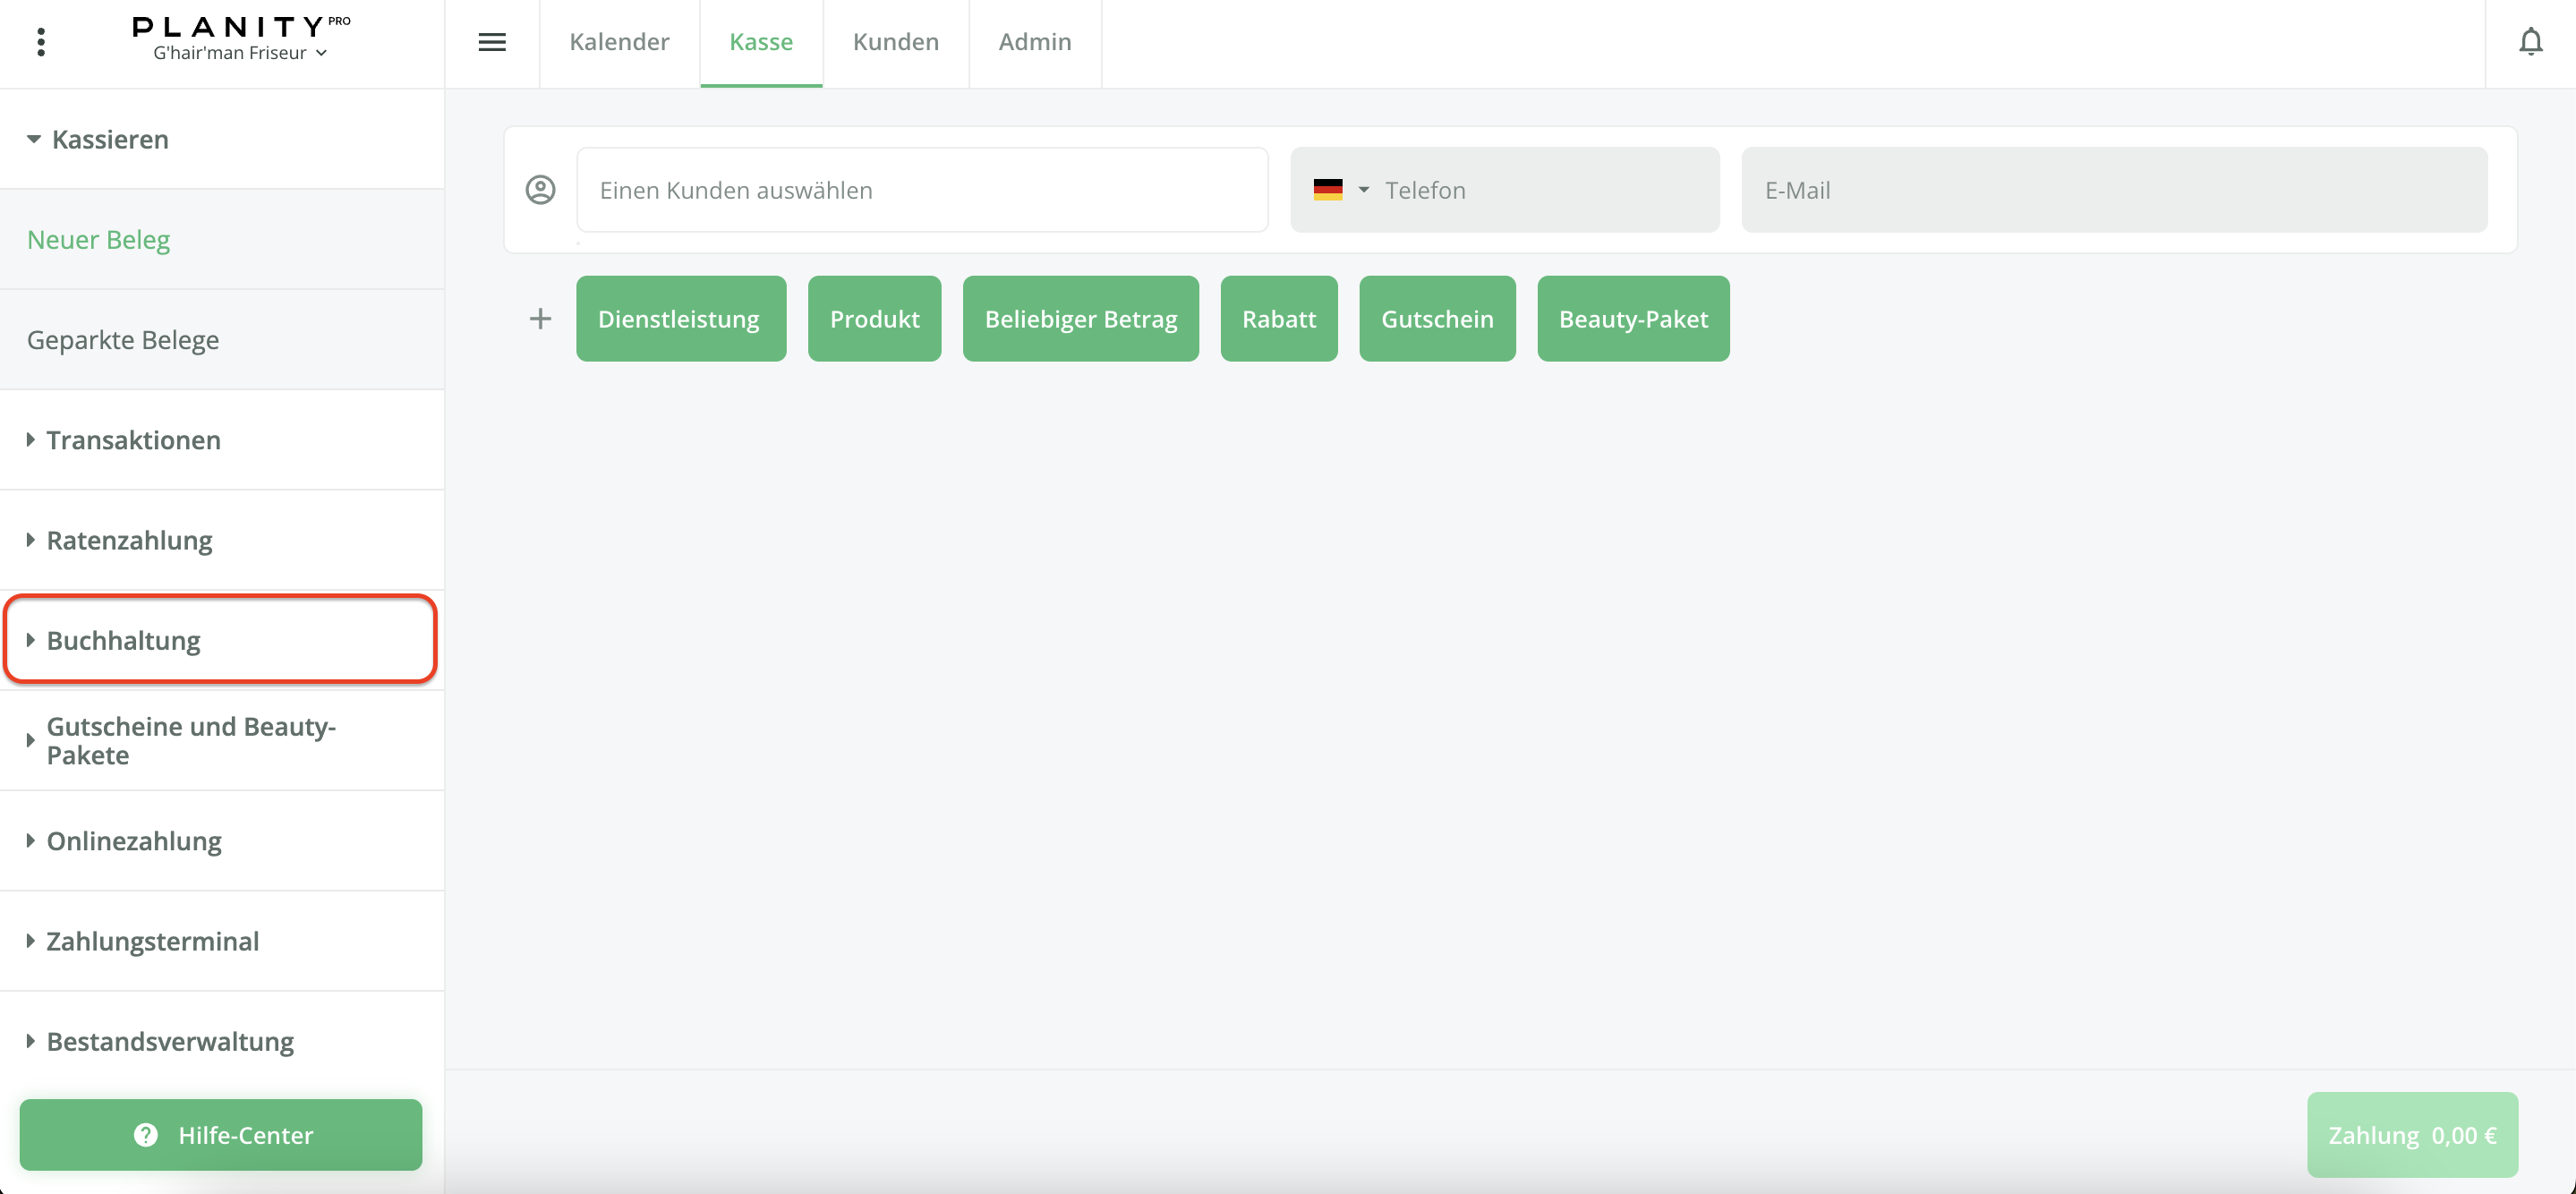The height and width of the screenshot is (1194, 2576).
Task: Open Geparkte Belege in sidebar
Action: click(x=123, y=340)
